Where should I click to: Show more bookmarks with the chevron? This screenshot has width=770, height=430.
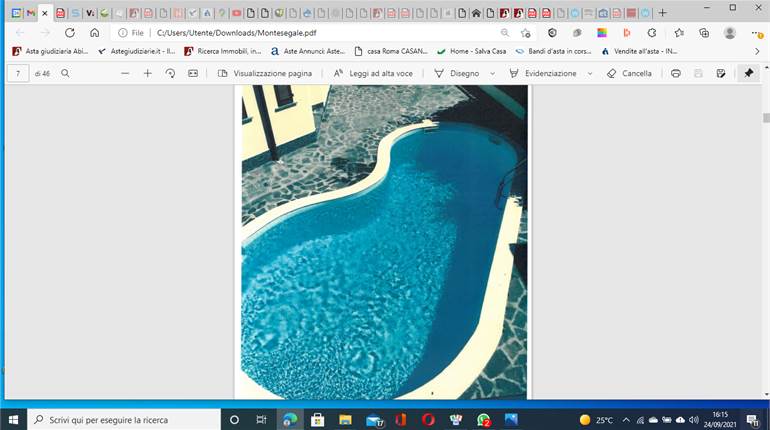tap(757, 51)
